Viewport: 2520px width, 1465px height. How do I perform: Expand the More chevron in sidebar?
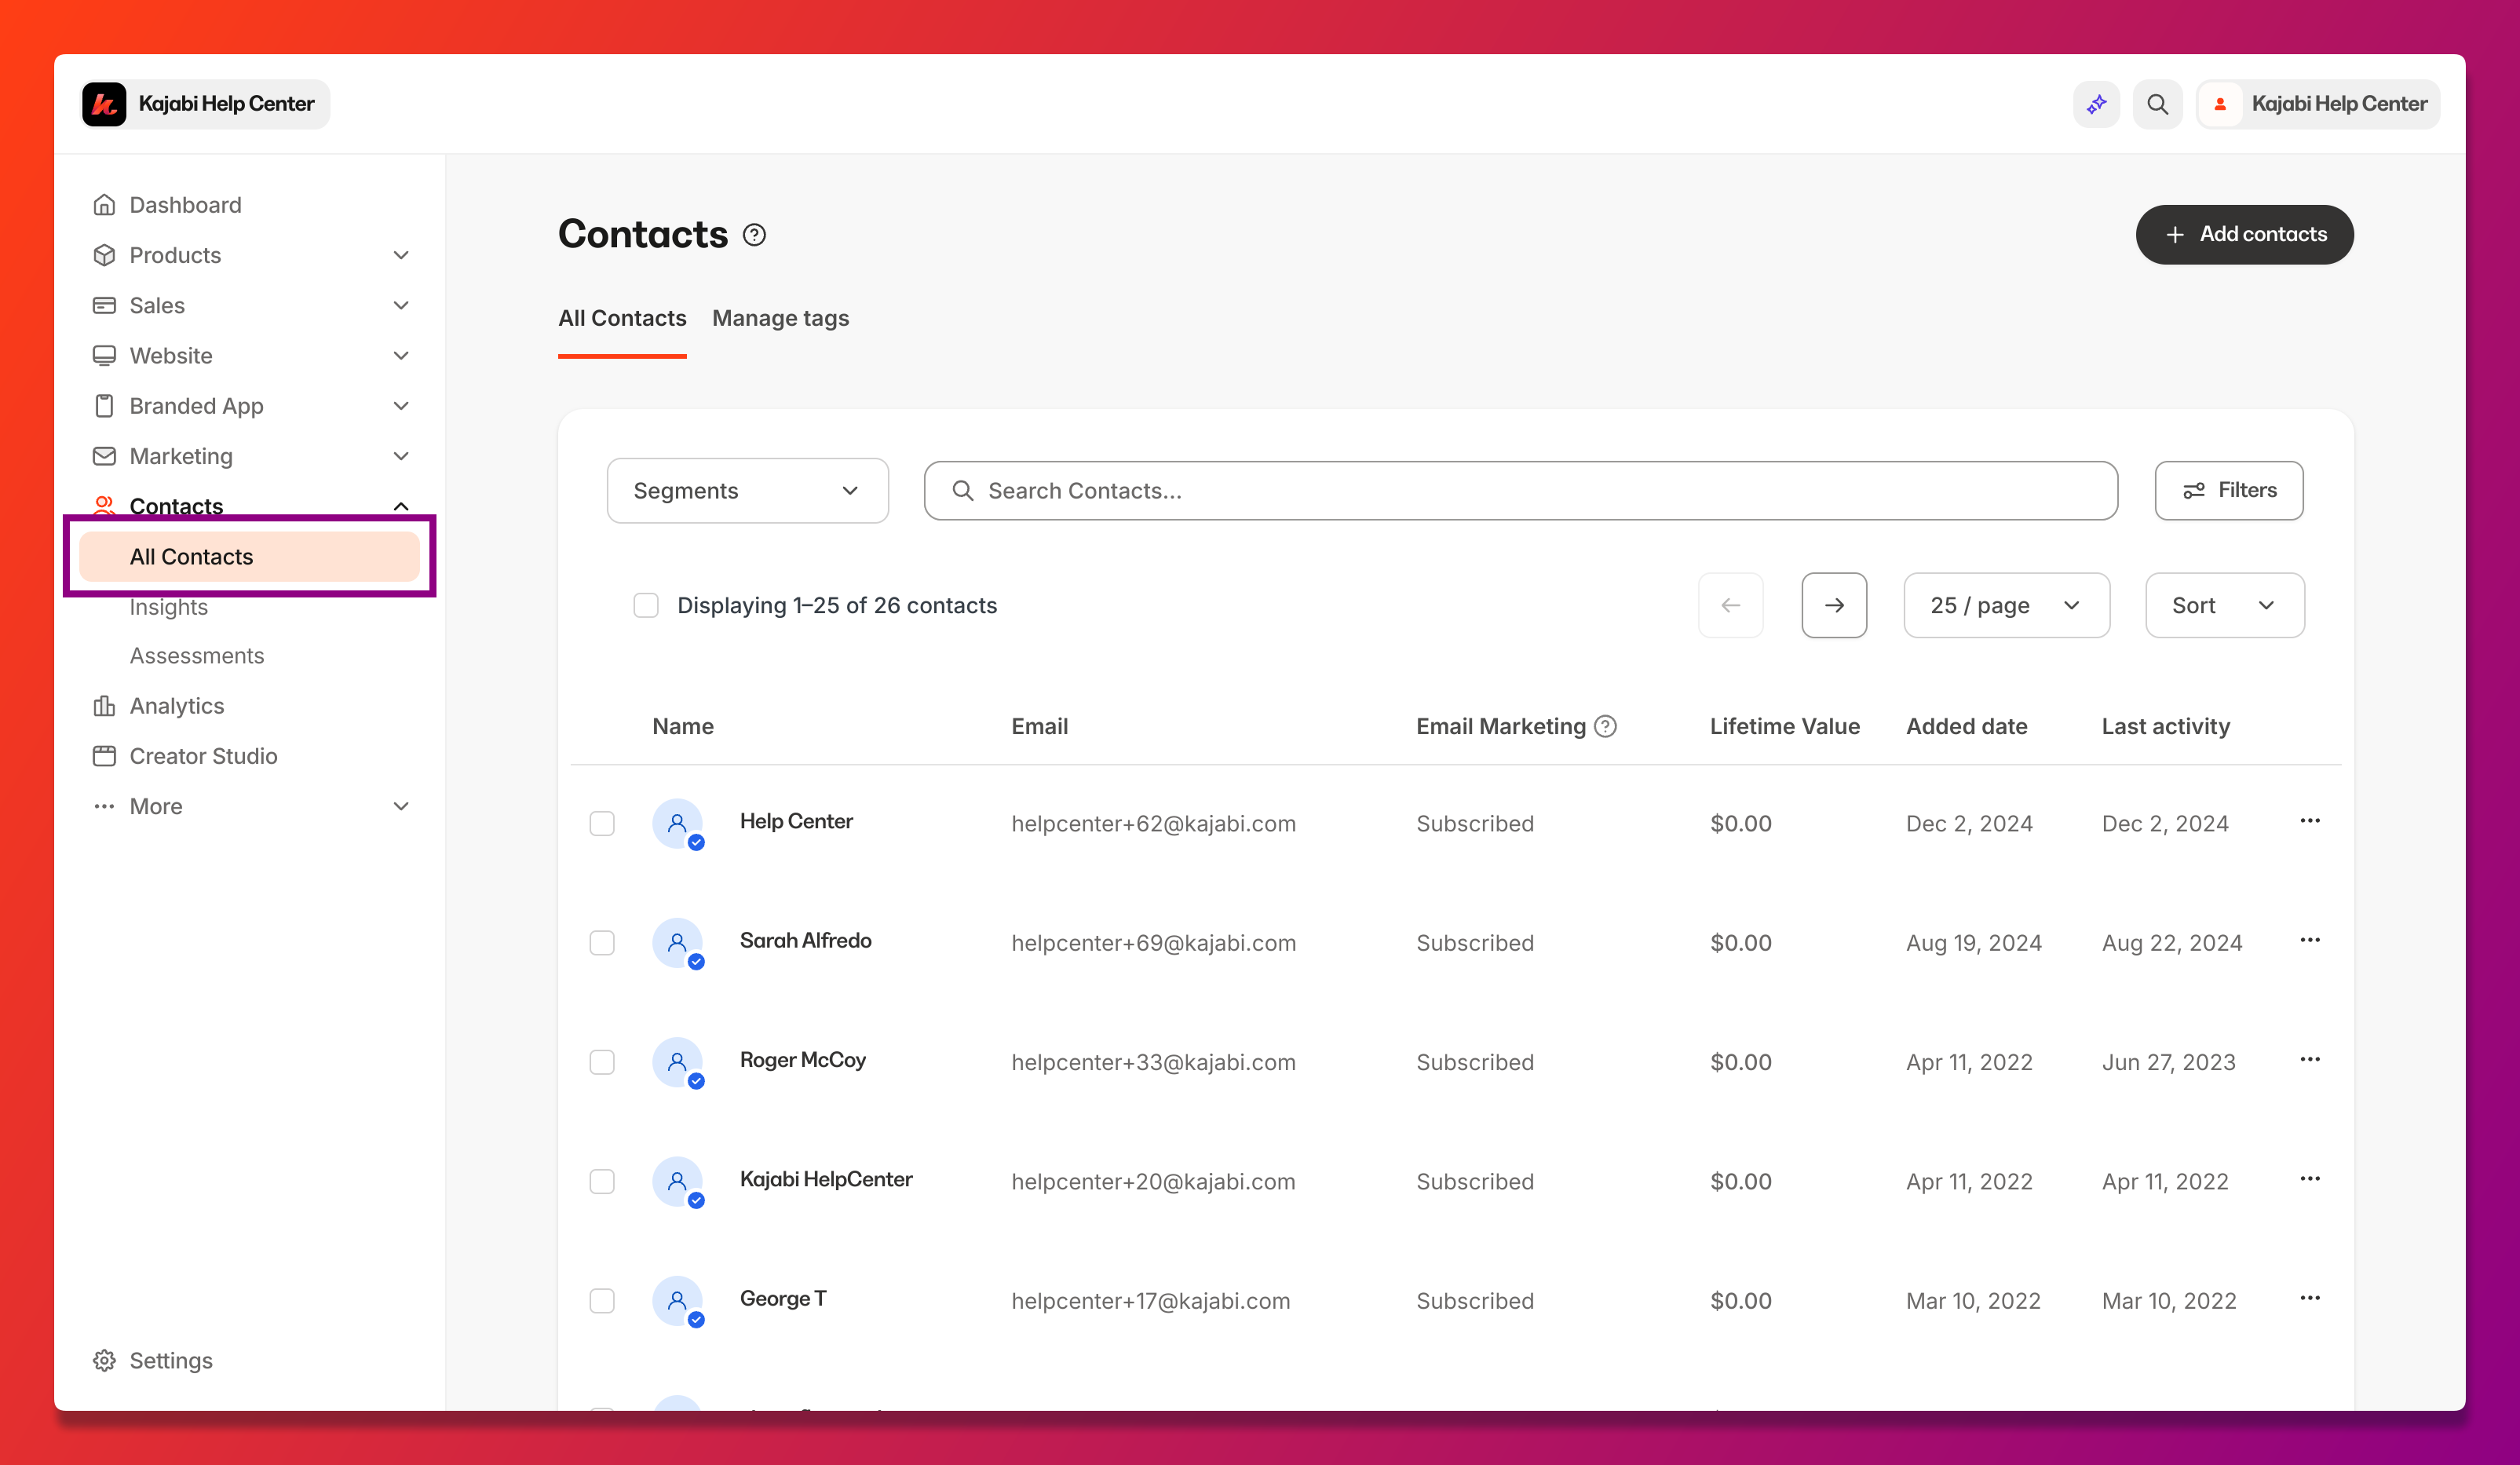401,806
